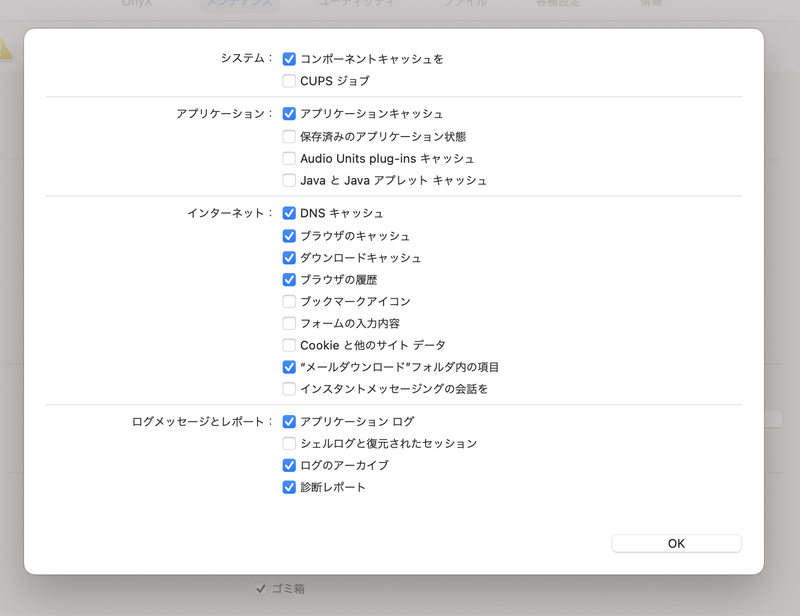This screenshot has height=616, width=800.
Task: Enable Audio Units plug-ins キャッシュ cleaning
Action: 290,158
